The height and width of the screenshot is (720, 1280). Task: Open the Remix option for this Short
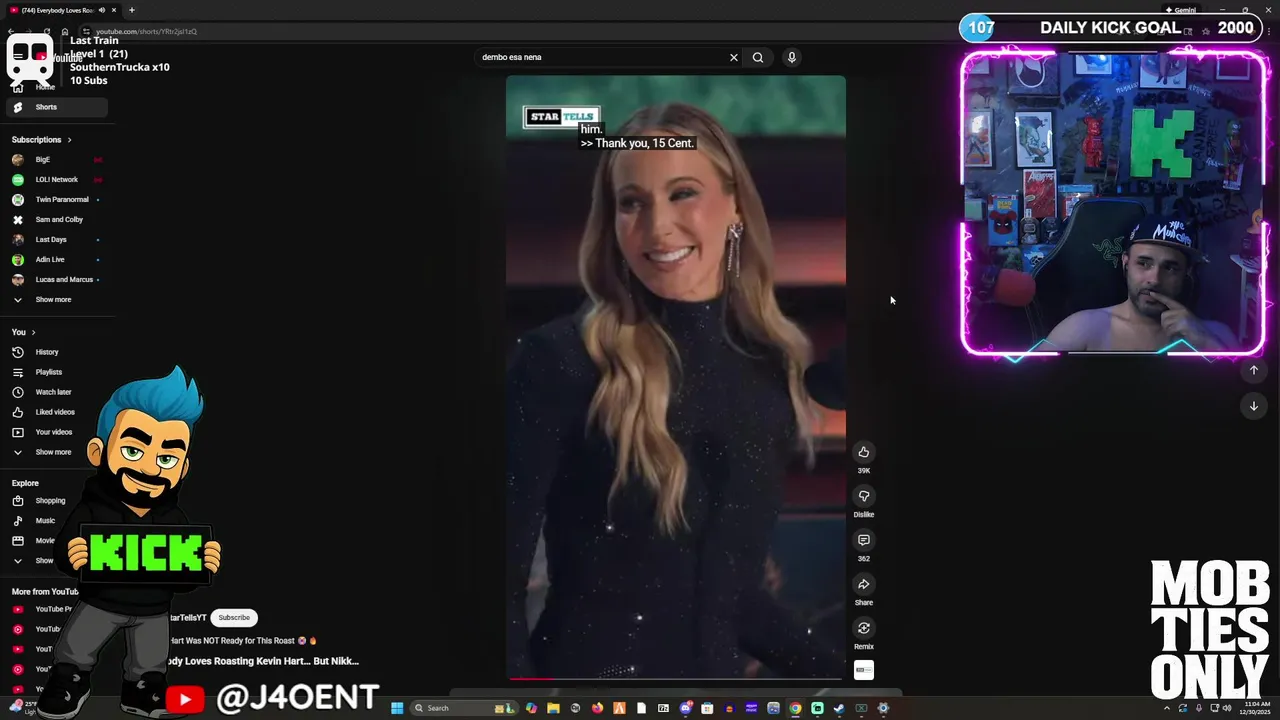[864, 628]
